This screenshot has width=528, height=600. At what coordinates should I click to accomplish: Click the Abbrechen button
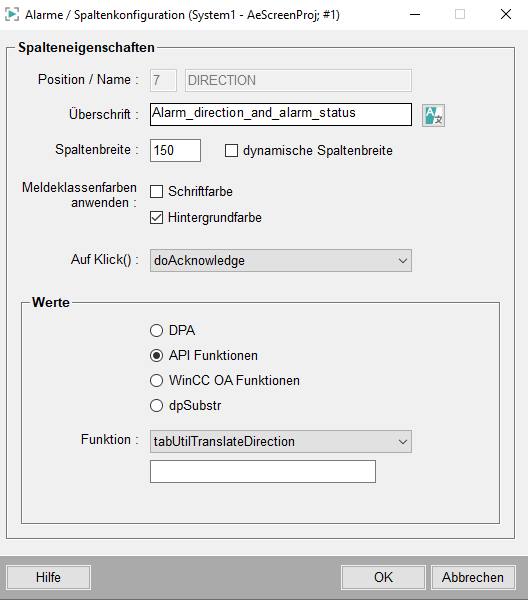473,577
